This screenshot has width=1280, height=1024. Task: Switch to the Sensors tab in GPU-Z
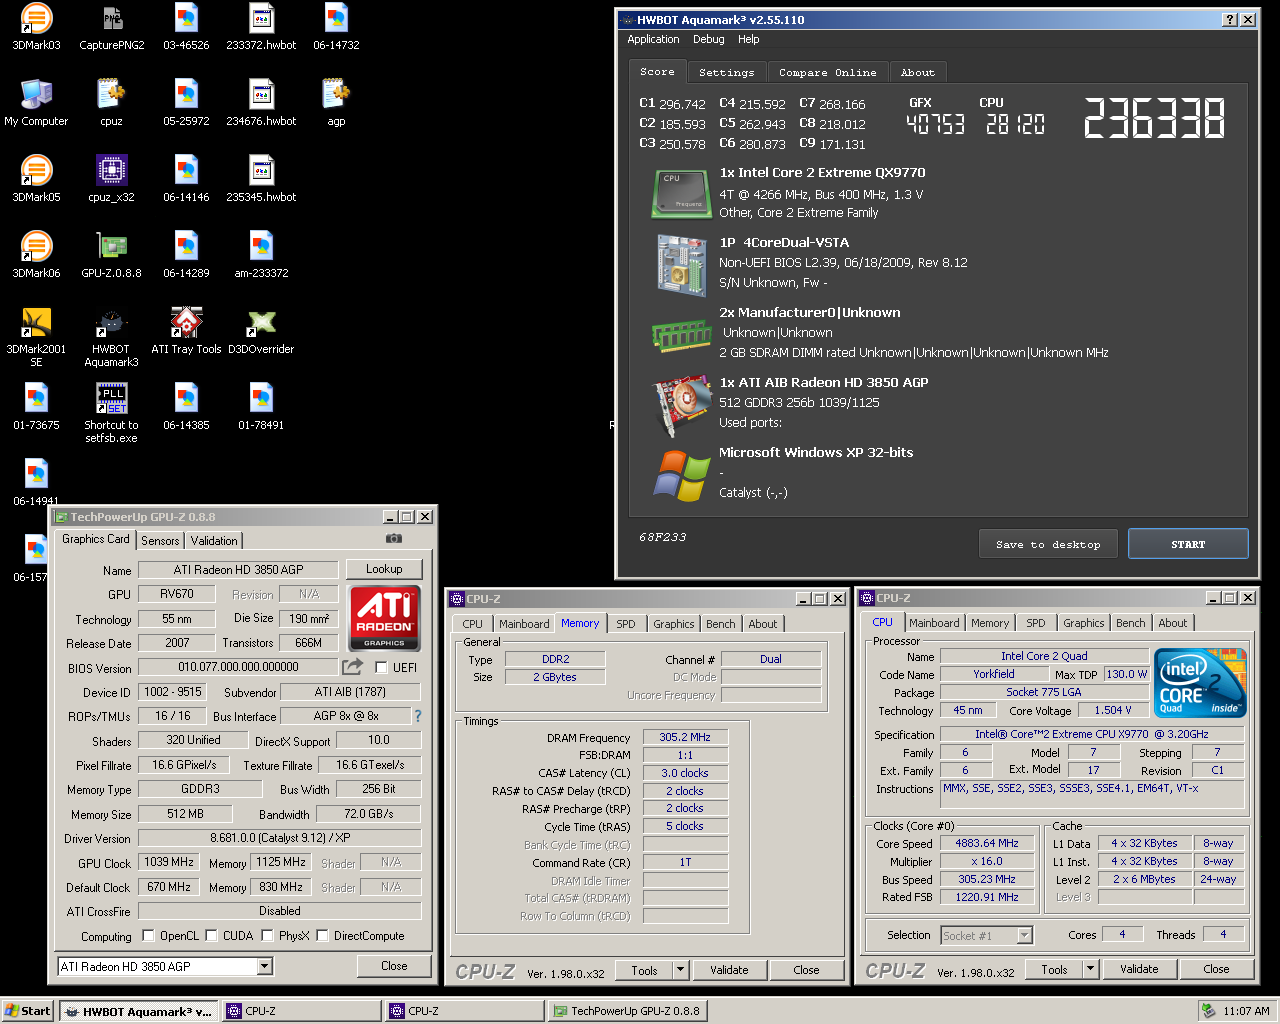point(160,541)
